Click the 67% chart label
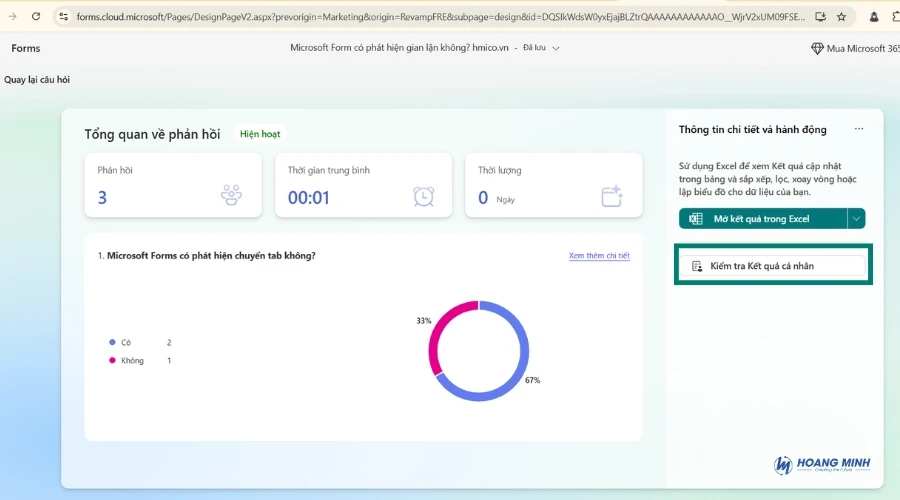The image size is (900, 500). (x=532, y=380)
